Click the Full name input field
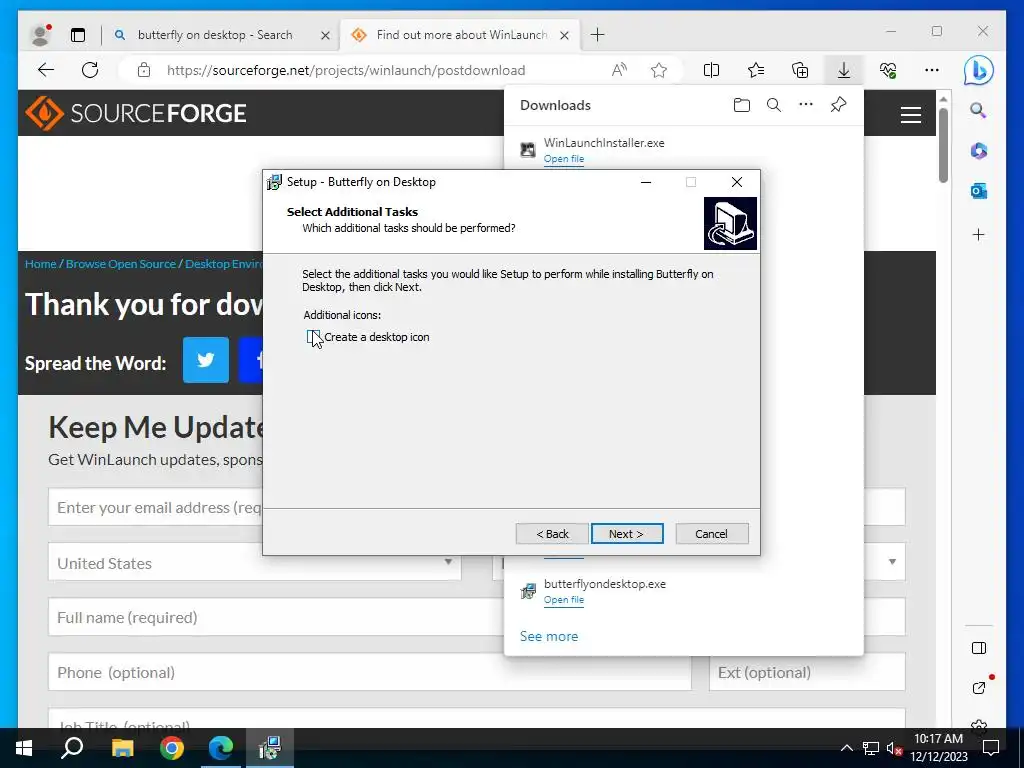 point(276,617)
